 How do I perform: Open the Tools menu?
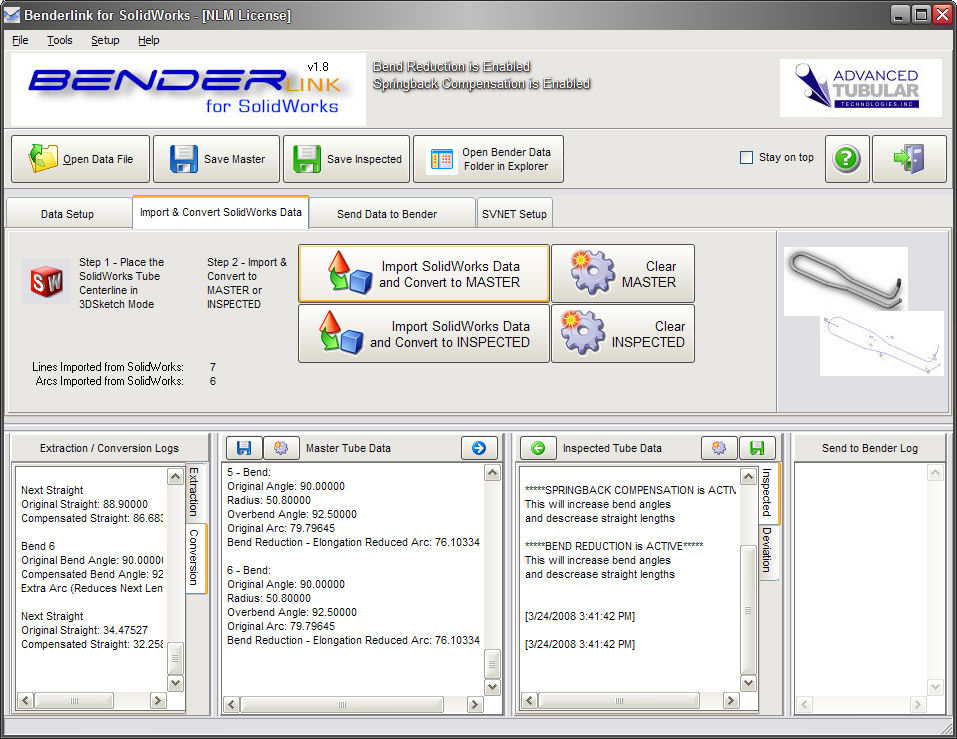(x=59, y=40)
